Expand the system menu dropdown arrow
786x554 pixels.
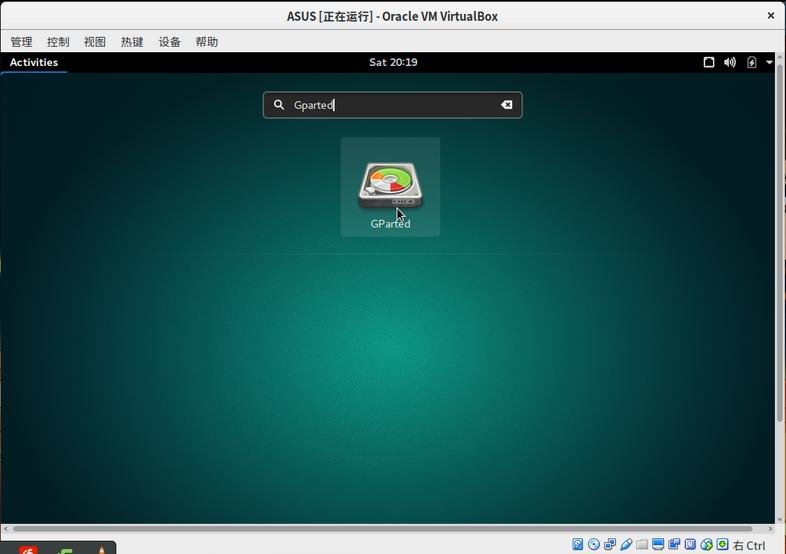click(x=769, y=62)
